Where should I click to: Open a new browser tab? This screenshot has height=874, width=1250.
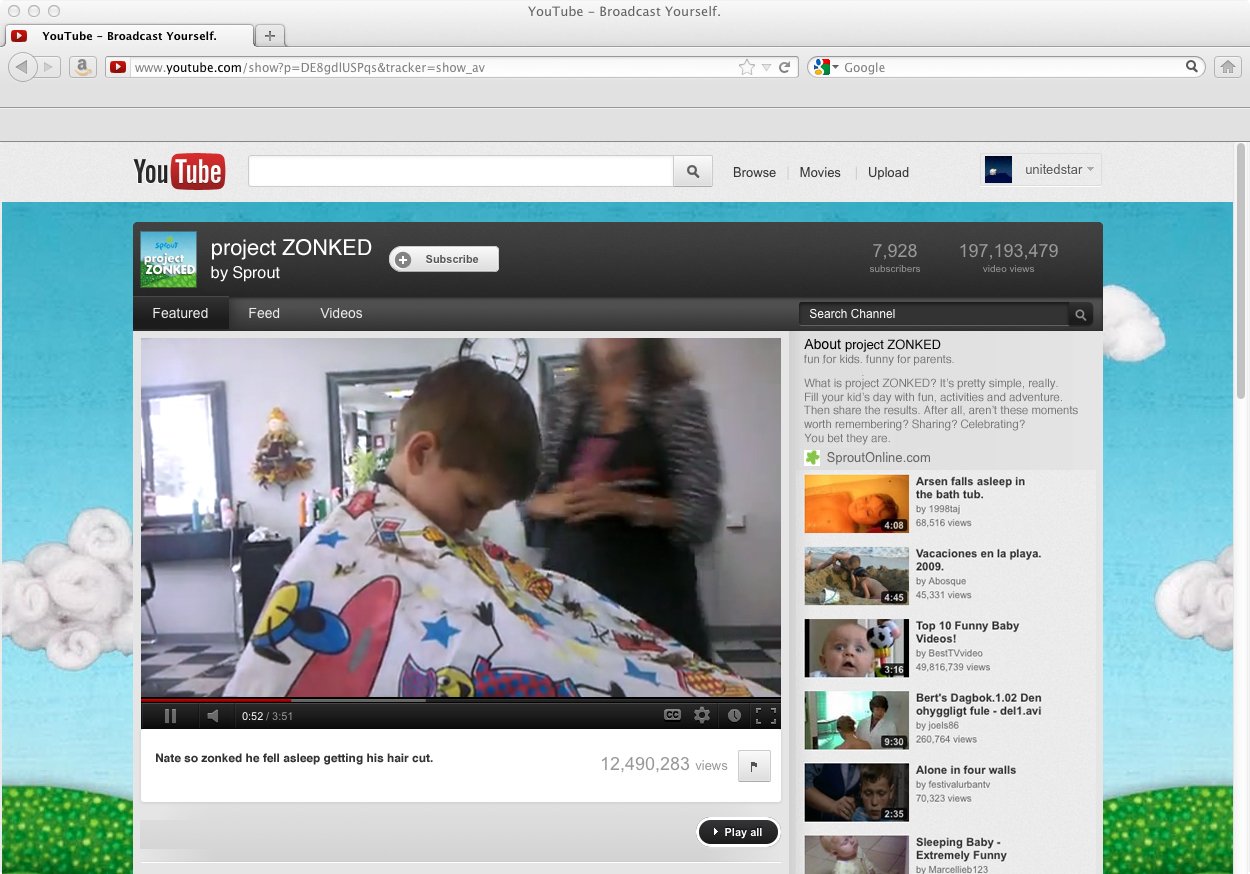click(x=270, y=35)
